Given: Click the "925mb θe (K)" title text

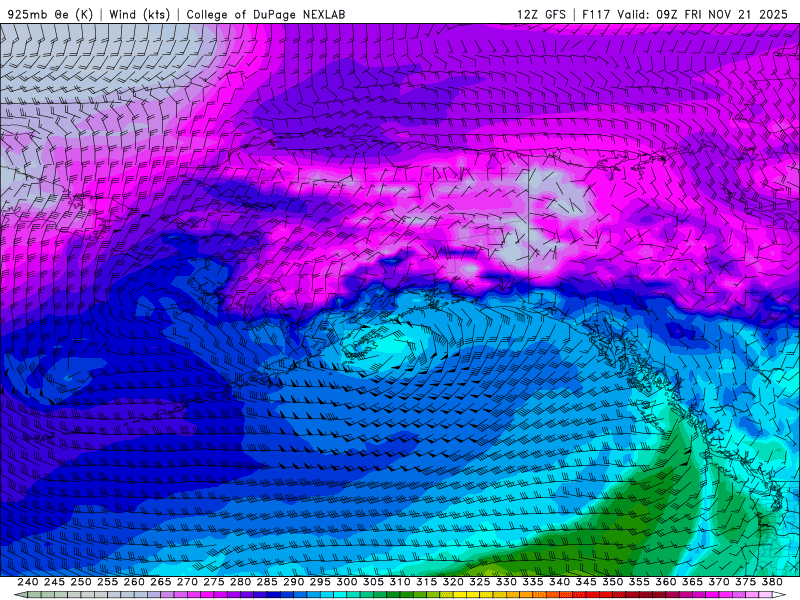Looking at the screenshot, I should [50, 14].
